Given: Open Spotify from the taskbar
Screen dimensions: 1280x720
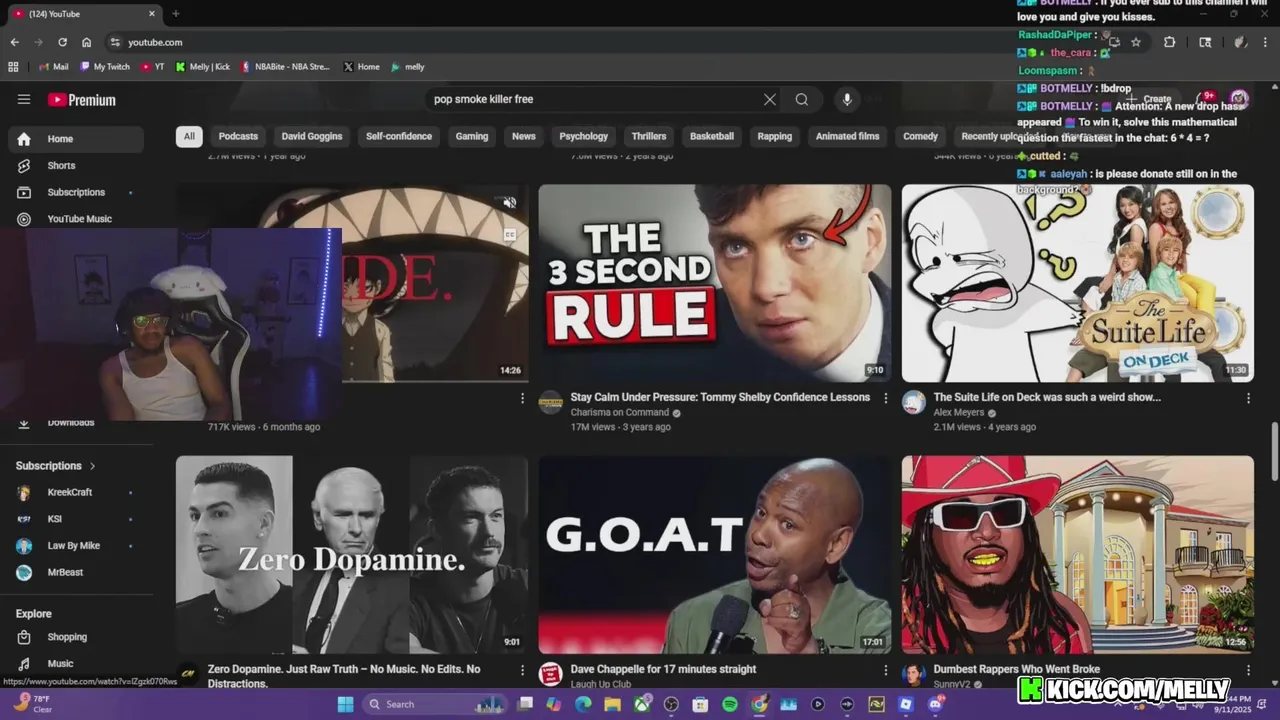Looking at the screenshot, I should [x=730, y=704].
